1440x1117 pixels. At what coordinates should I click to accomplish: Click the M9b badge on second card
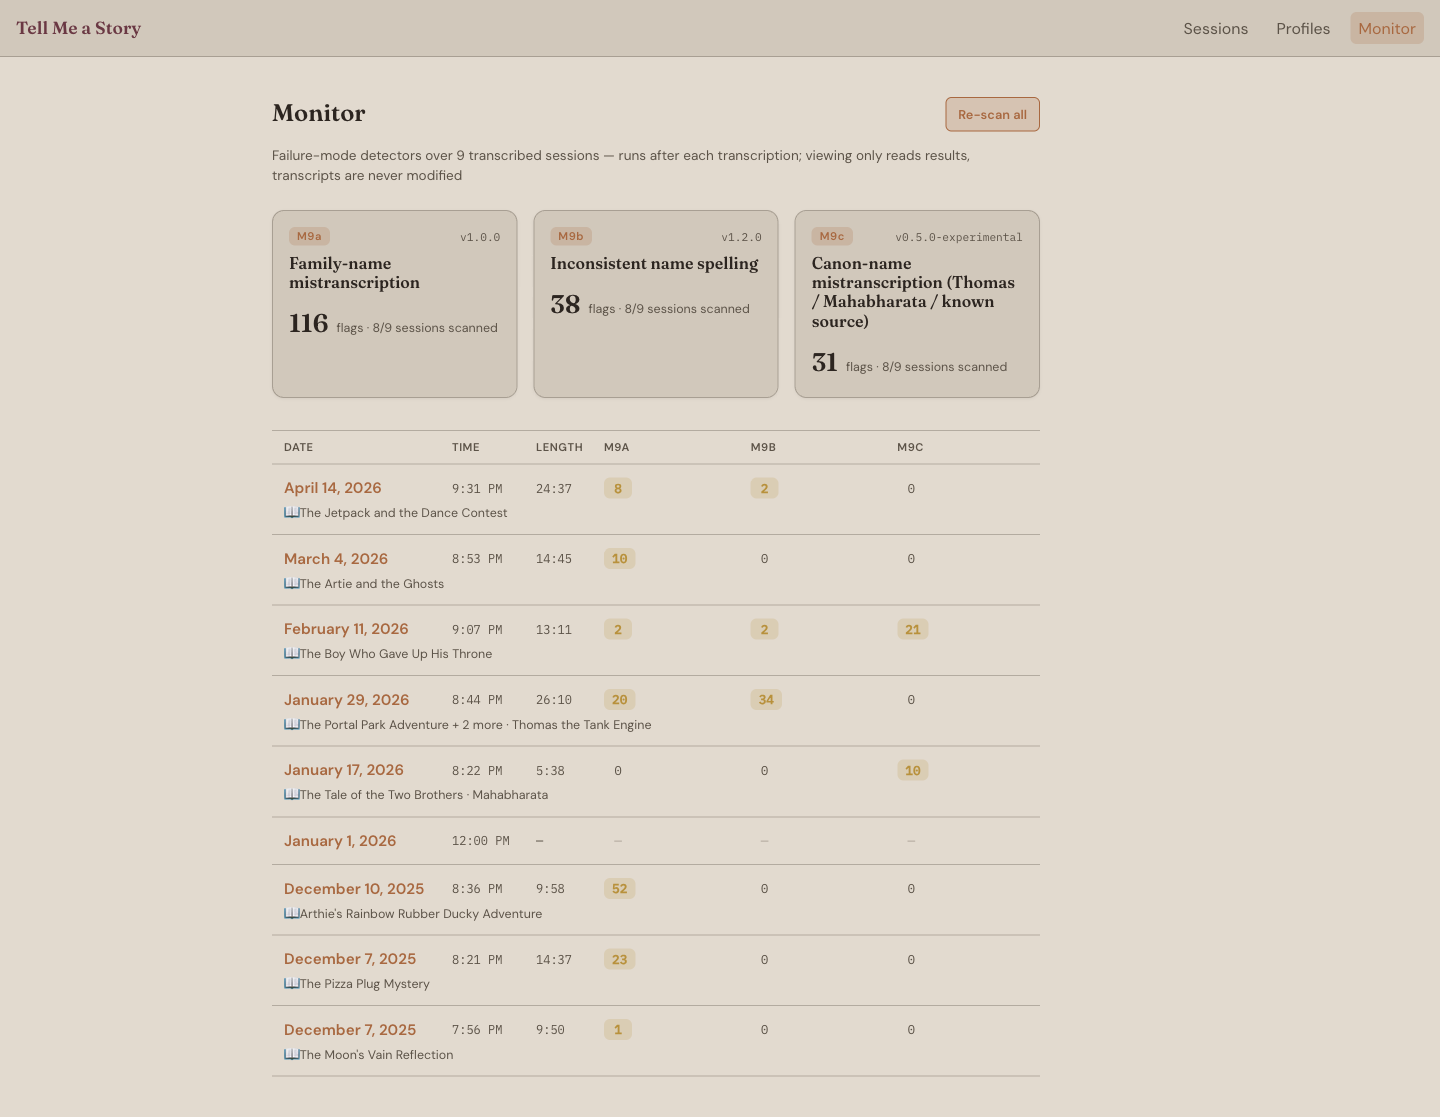pos(571,236)
